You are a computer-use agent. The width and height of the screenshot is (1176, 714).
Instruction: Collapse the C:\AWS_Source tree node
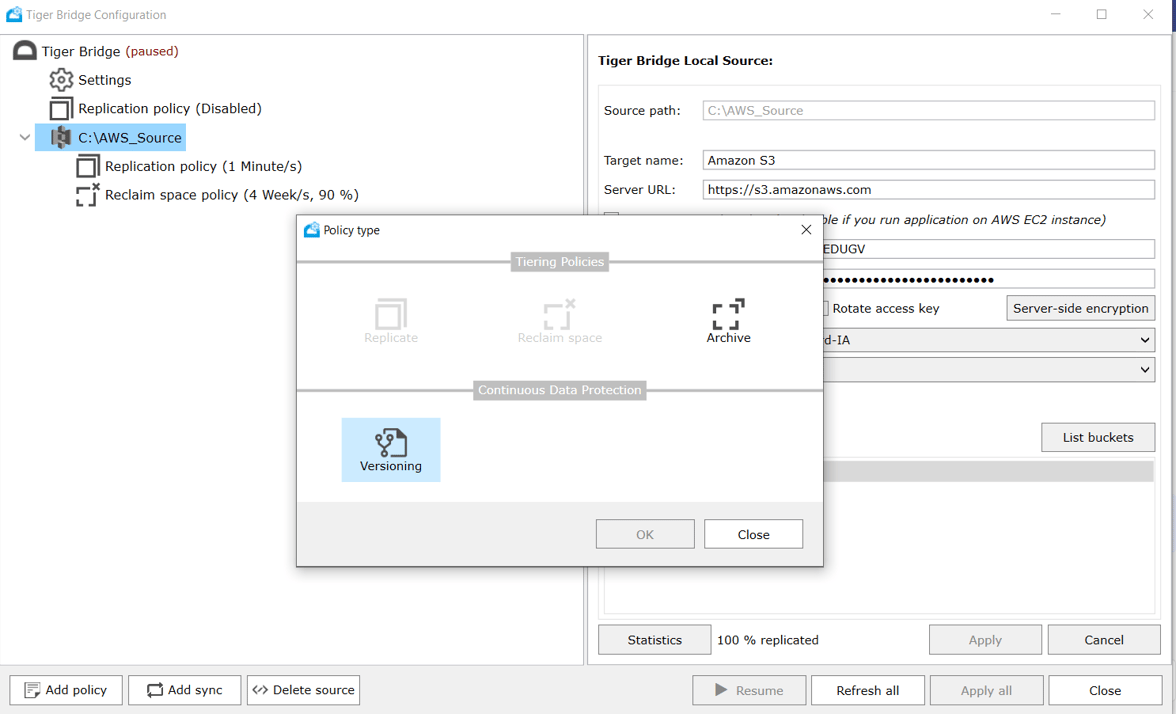tap(23, 137)
